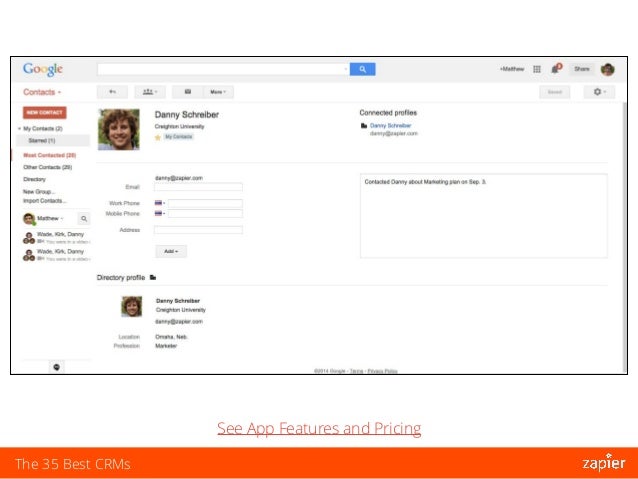Go back with the back arrow toolbar button
638x479 pixels.
pos(112,92)
